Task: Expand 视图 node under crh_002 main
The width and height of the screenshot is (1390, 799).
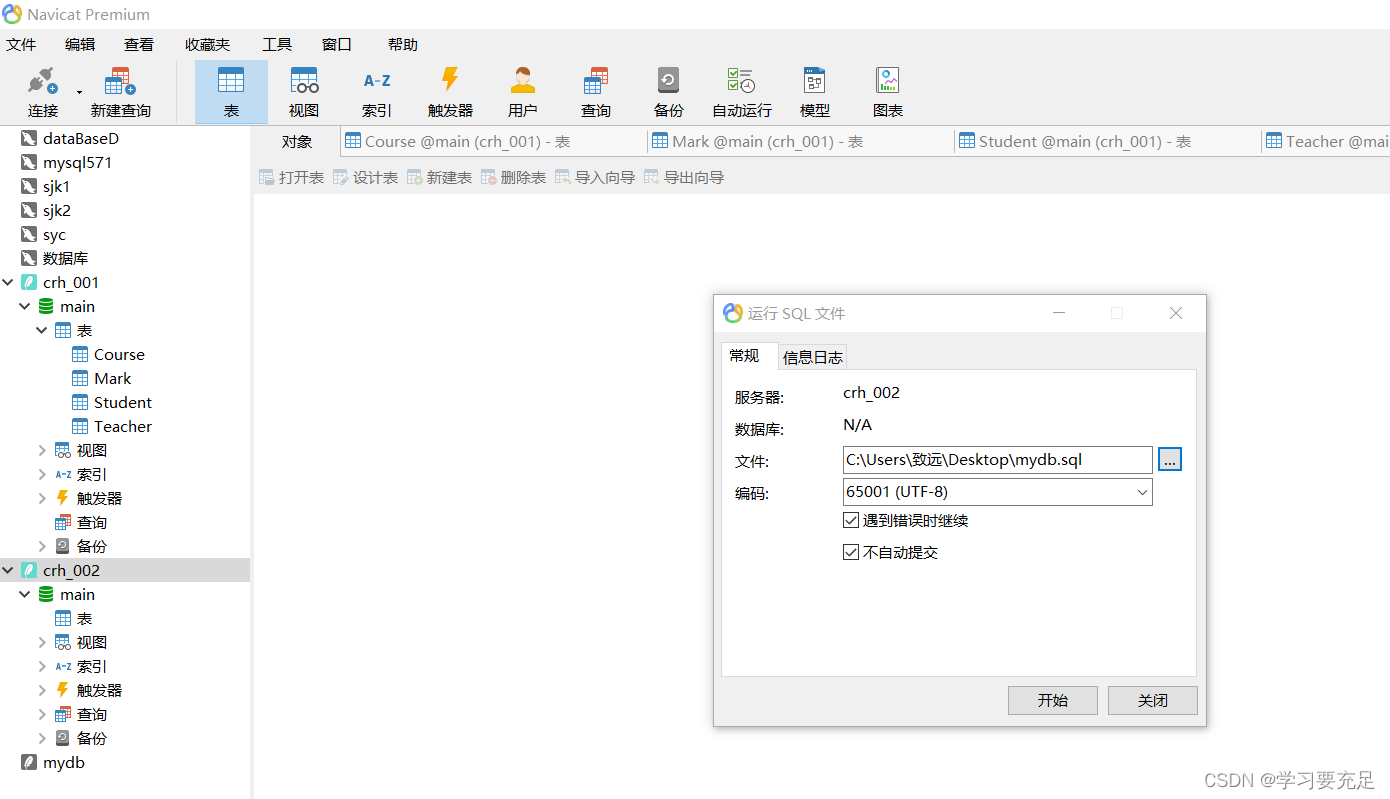Action: (x=42, y=643)
